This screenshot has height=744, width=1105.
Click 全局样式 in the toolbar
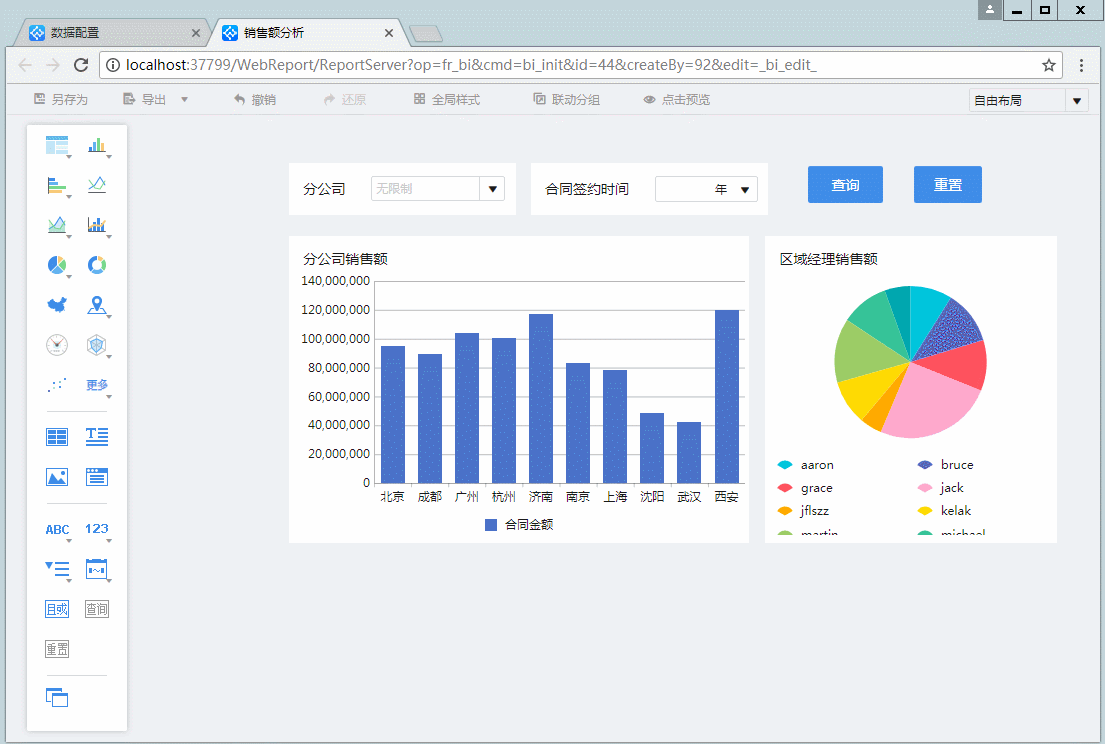click(447, 100)
